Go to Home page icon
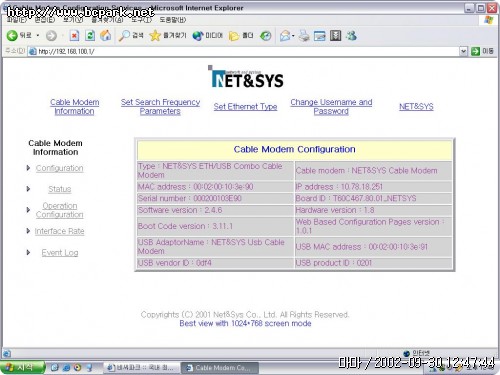500x375 pixels. click(106, 35)
